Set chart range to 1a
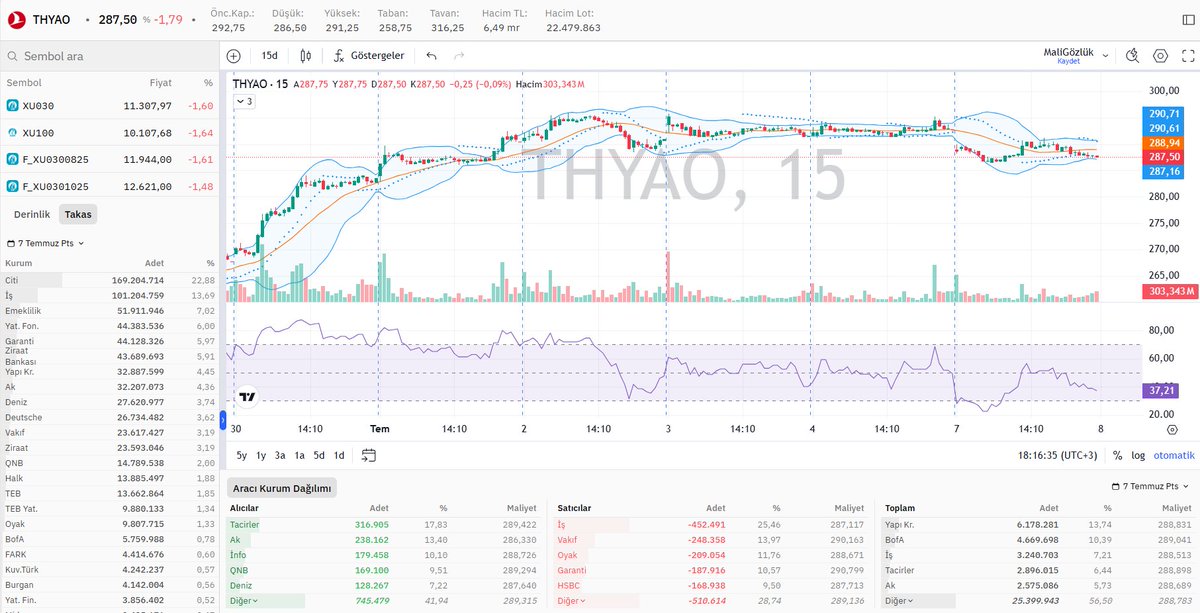1200x613 pixels. tap(300, 455)
